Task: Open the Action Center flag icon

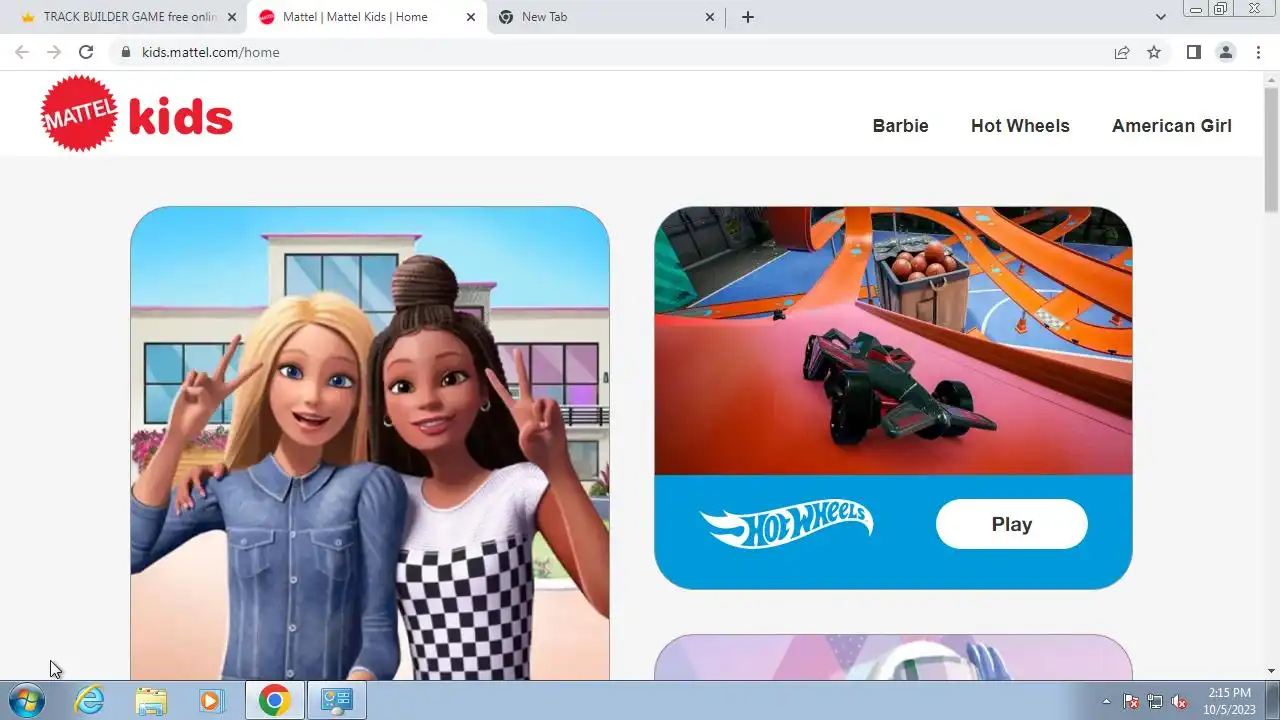Action: coord(1131,701)
